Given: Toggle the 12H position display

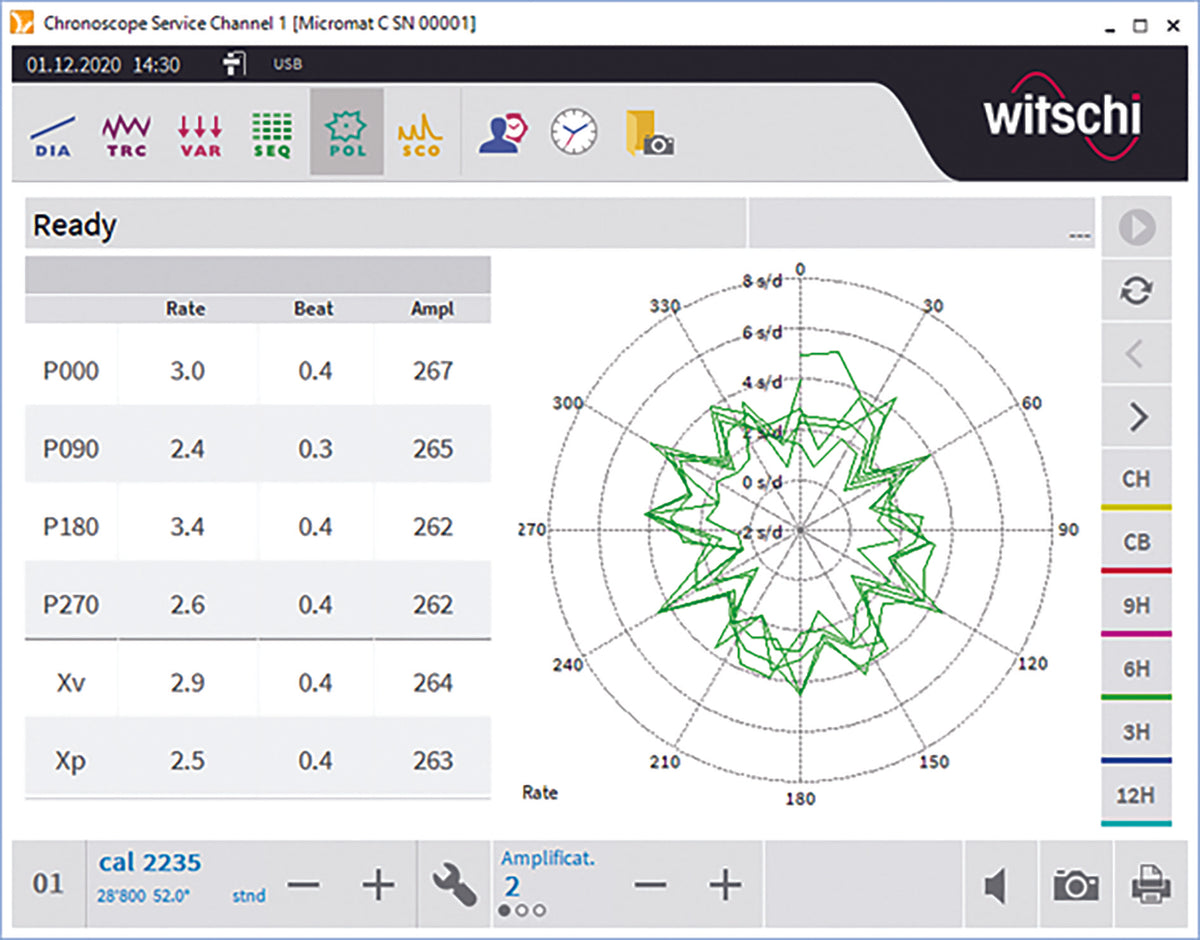Looking at the screenshot, I should pos(1136,796).
